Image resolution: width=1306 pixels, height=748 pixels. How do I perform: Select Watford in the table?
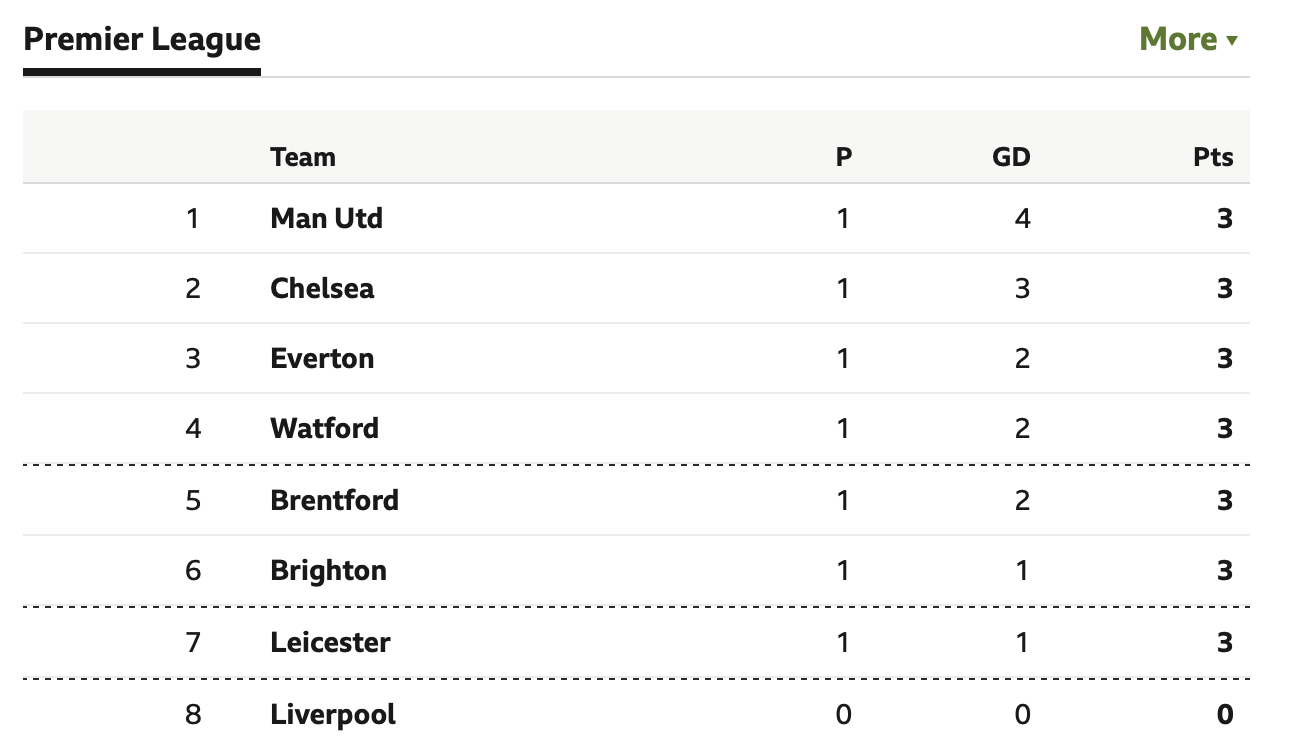[325, 428]
